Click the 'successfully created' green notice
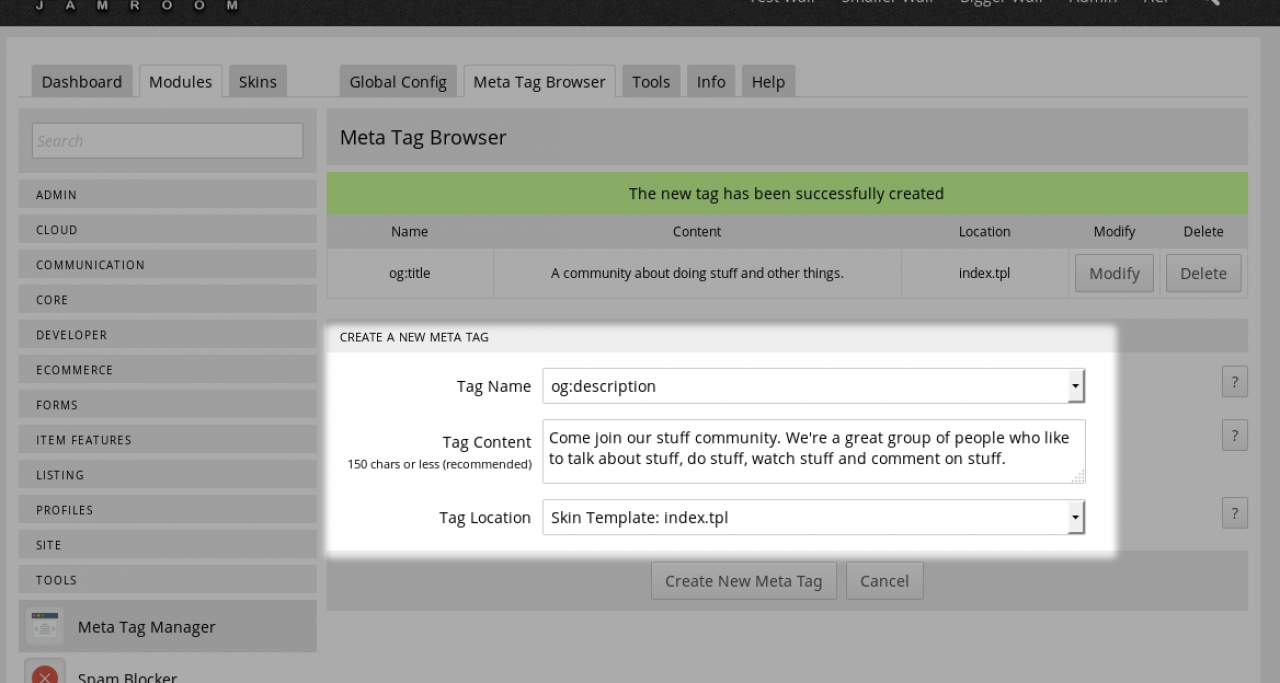Screen dimensions: 1280x683 tap(787, 193)
